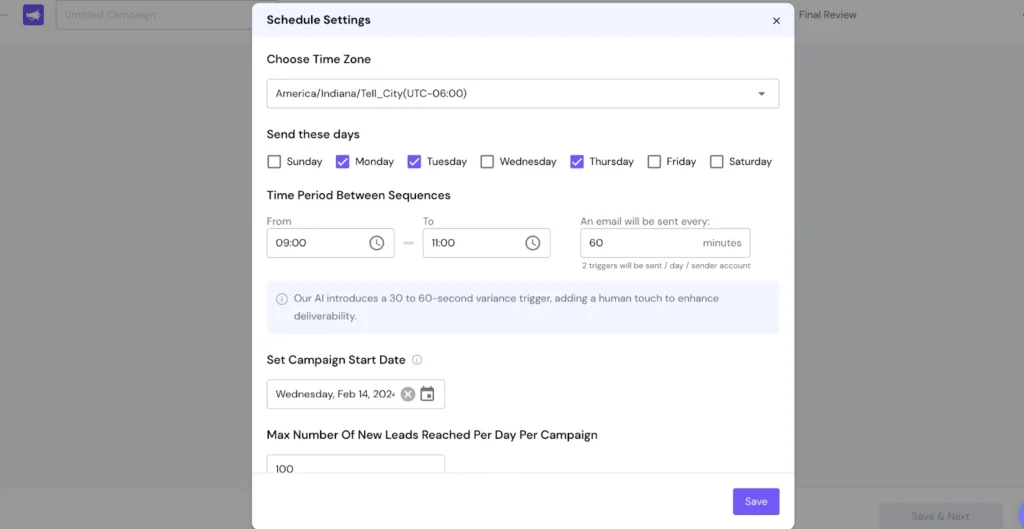Click the Untitled Campaign name field
This screenshot has width=1024, height=529.
coord(153,14)
